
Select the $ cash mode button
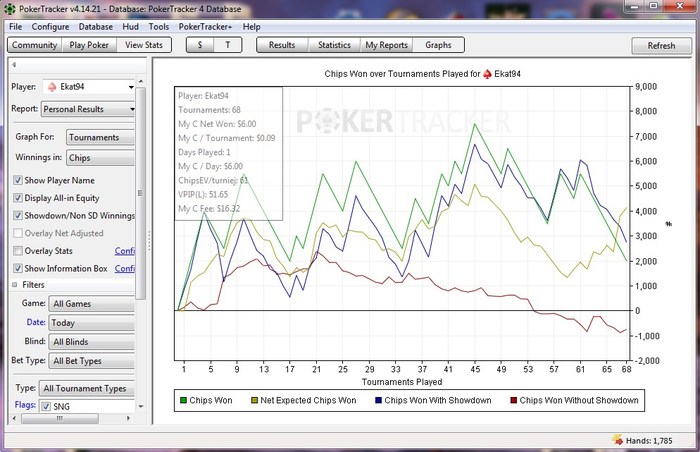(x=200, y=45)
